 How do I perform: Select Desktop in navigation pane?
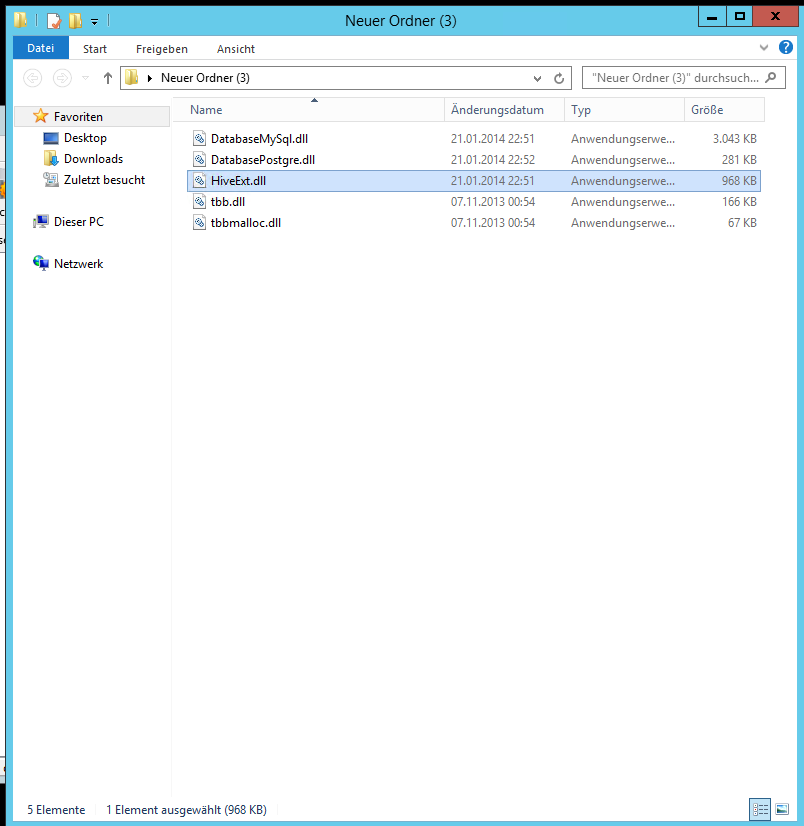coord(85,137)
